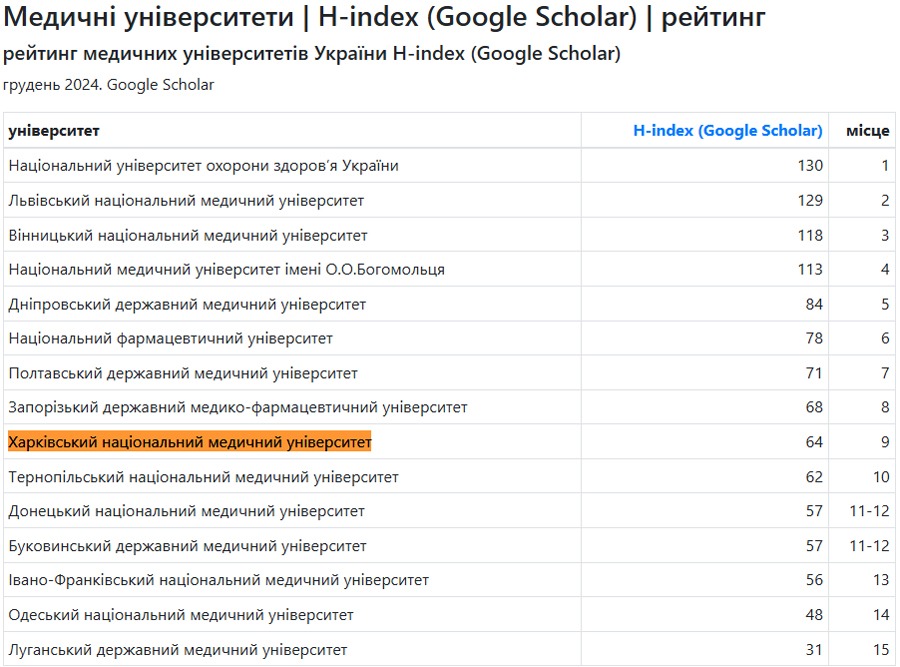Click the університет column header
Image resolution: width=900 pixels, height=667 pixels.
tap(54, 131)
